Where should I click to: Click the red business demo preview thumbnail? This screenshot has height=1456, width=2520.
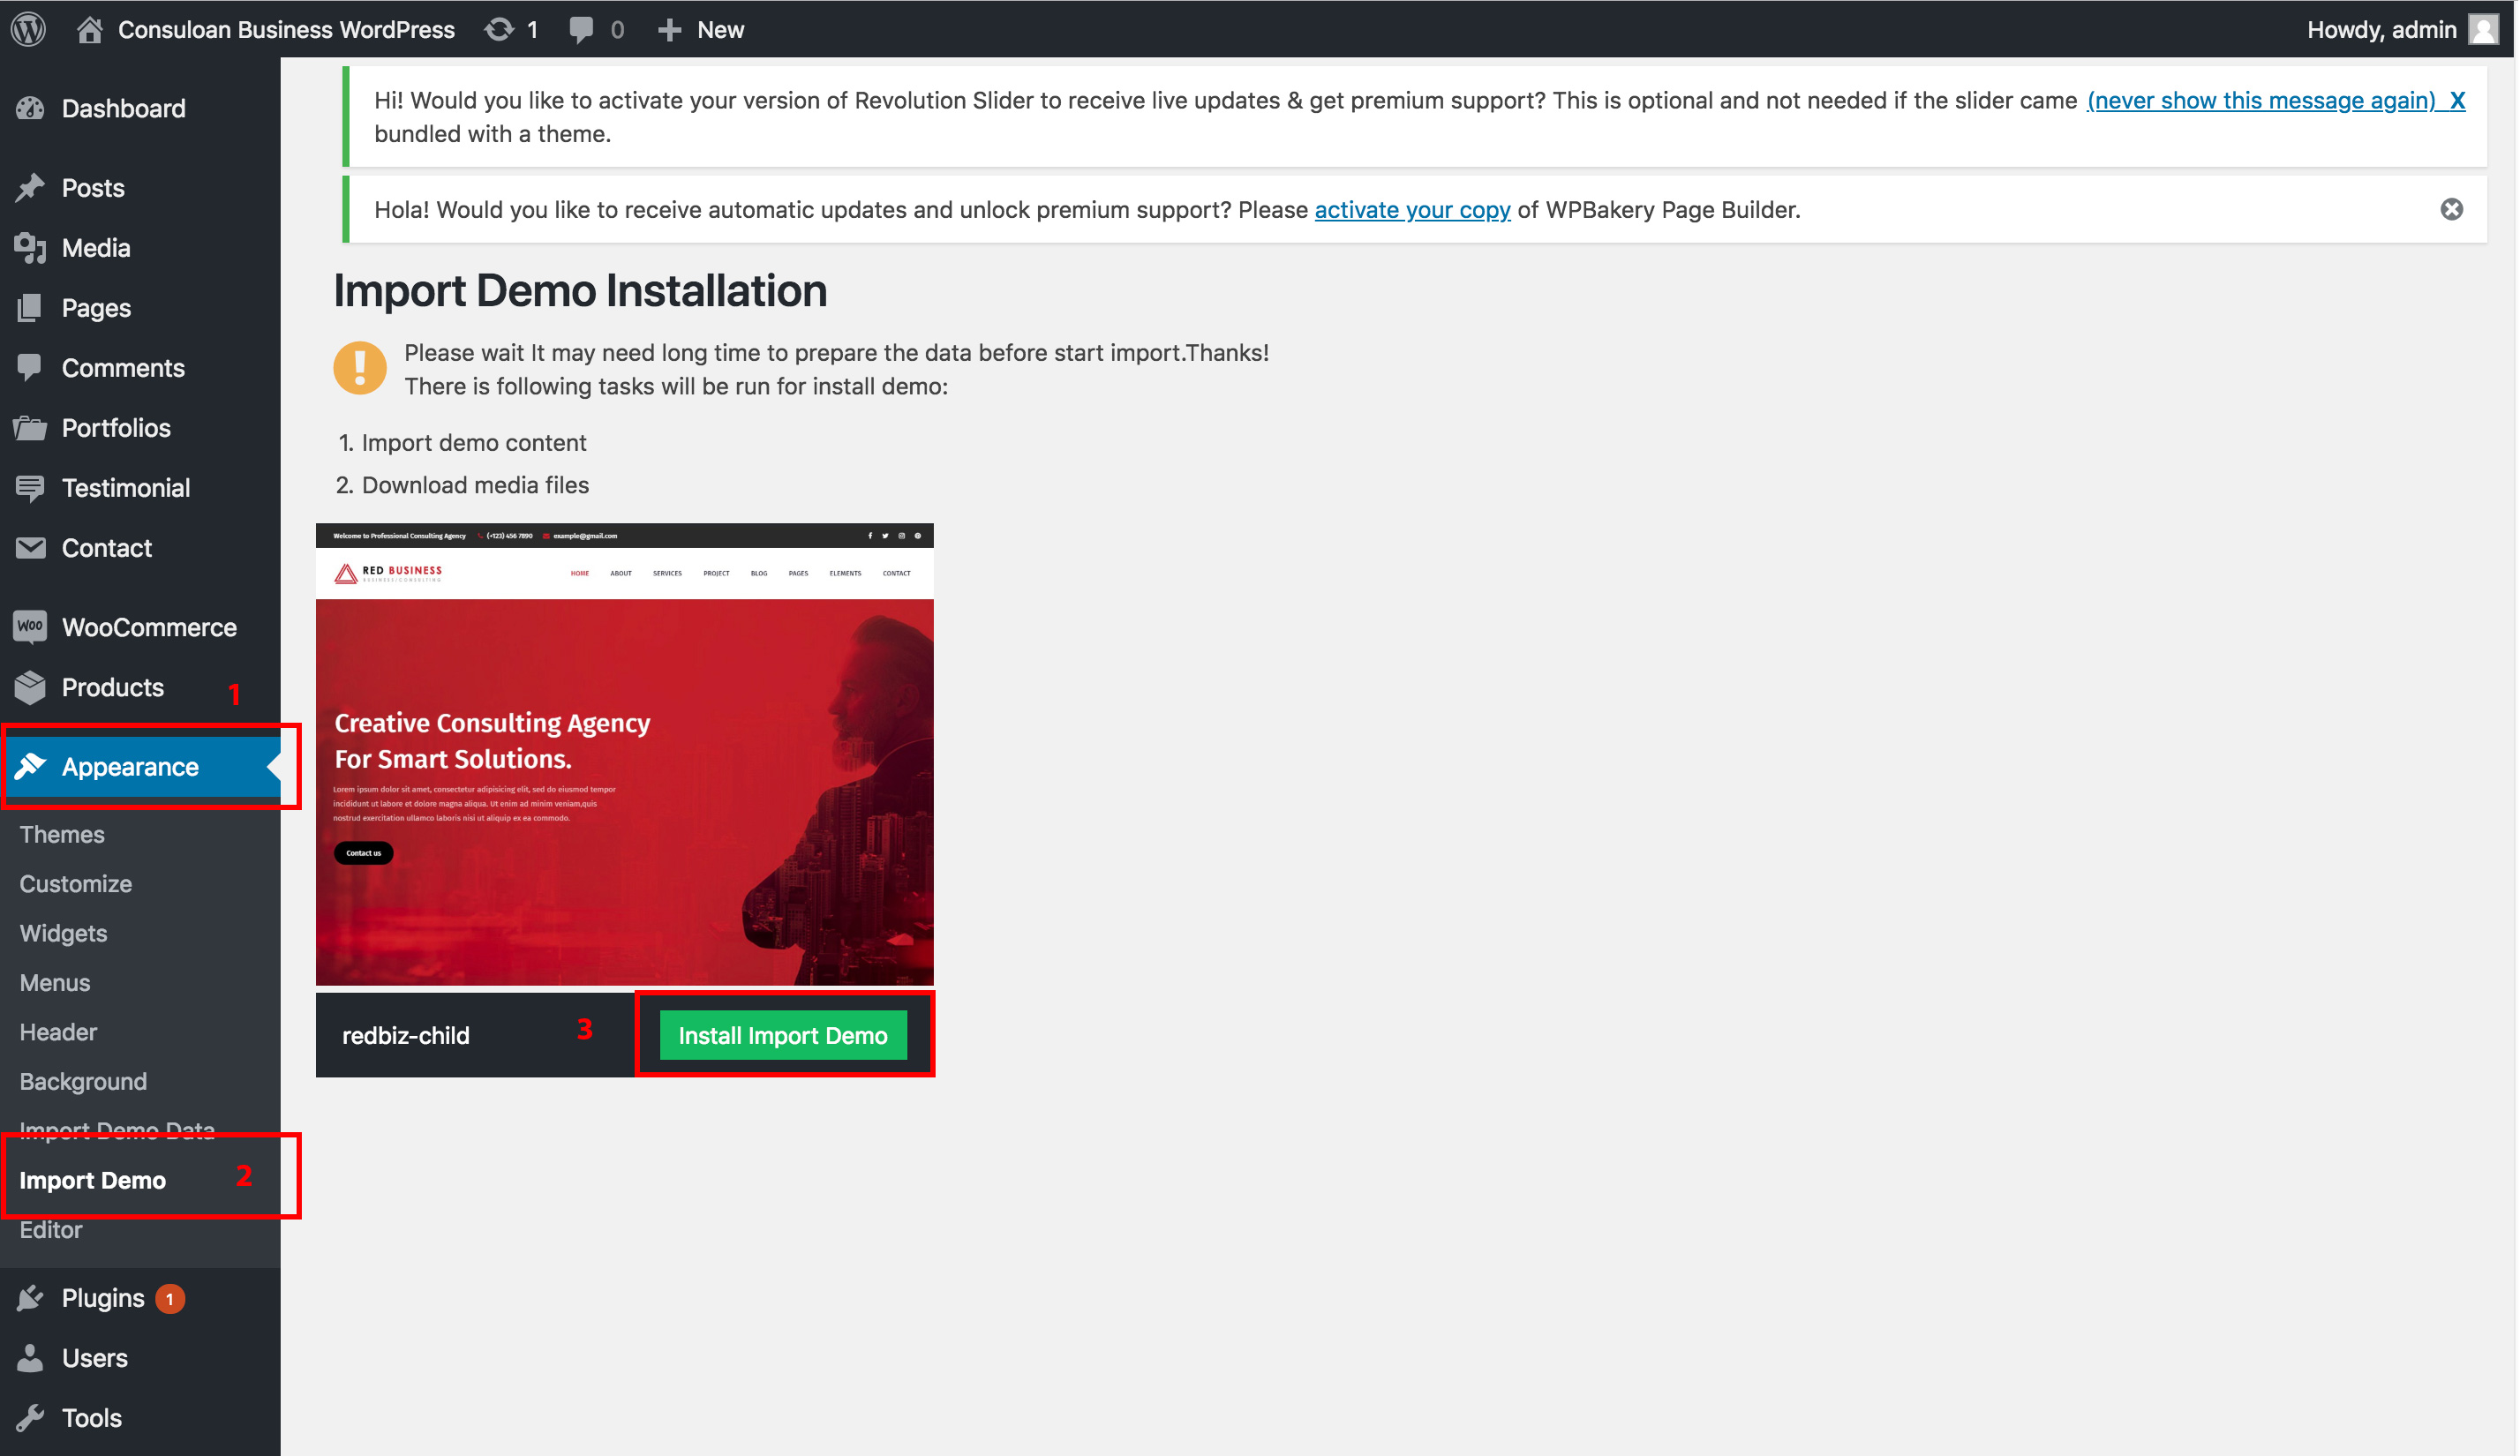tap(625, 754)
